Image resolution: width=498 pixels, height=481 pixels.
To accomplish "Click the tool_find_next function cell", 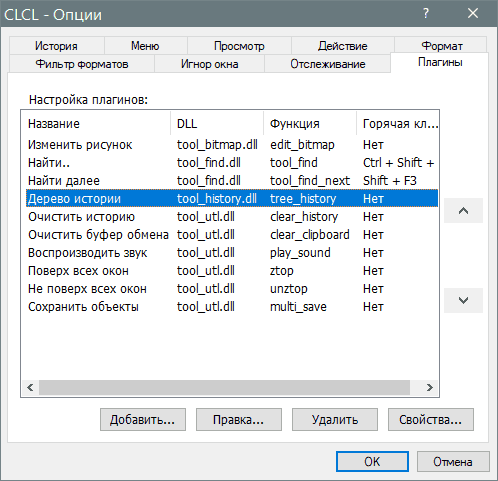I will tap(310, 181).
